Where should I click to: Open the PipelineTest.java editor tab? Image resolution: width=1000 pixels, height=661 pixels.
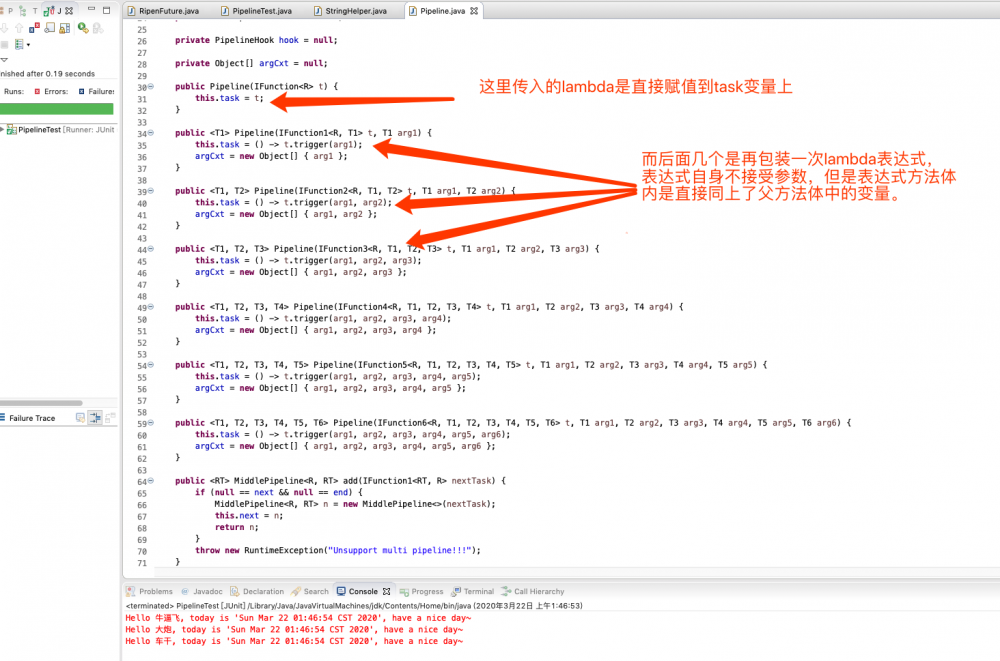(x=257, y=11)
